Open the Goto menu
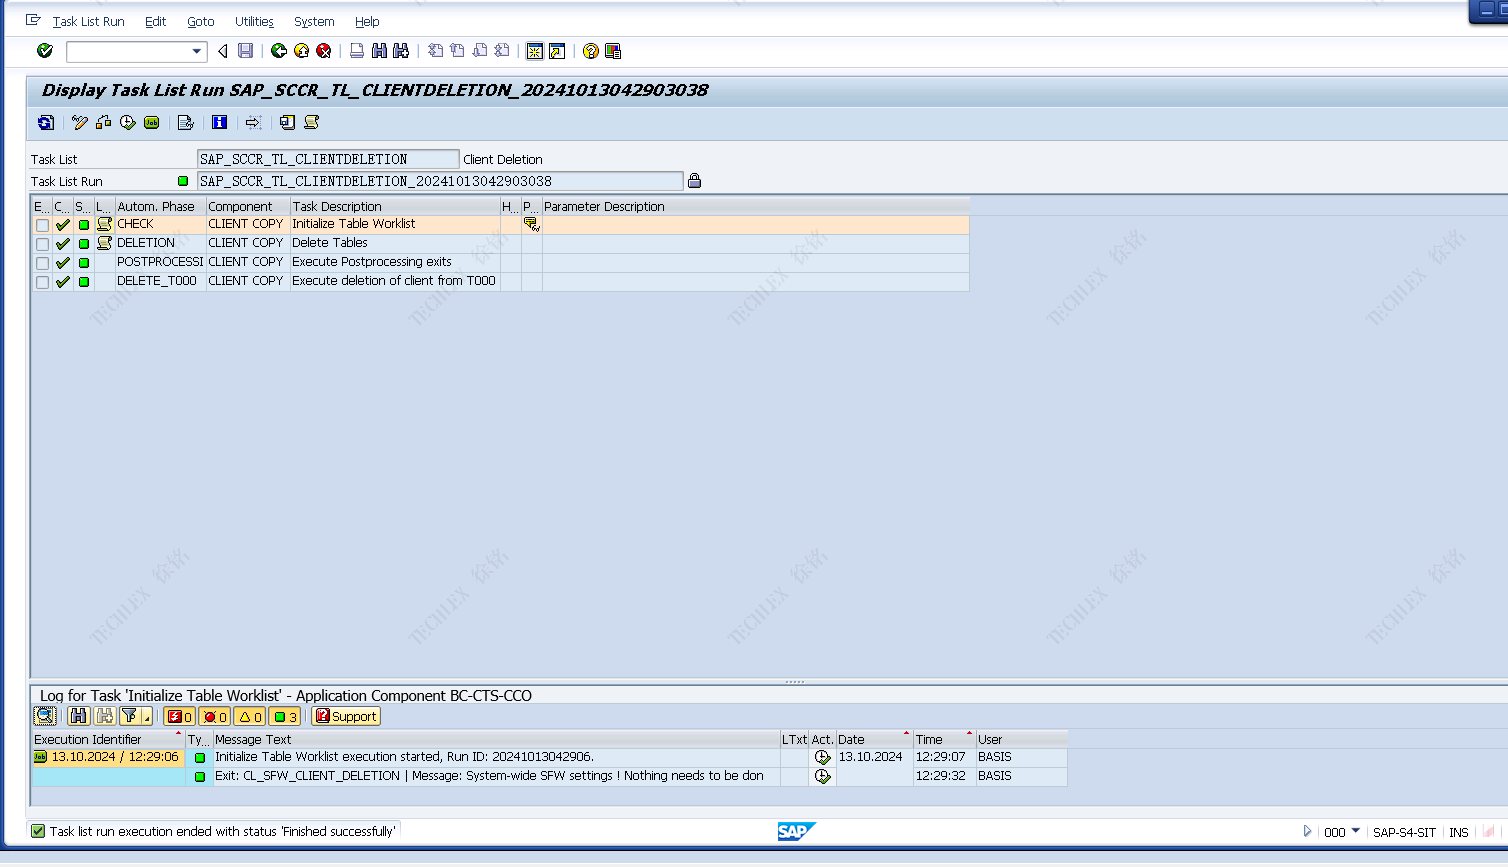The image size is (1508, 867). 200,21
